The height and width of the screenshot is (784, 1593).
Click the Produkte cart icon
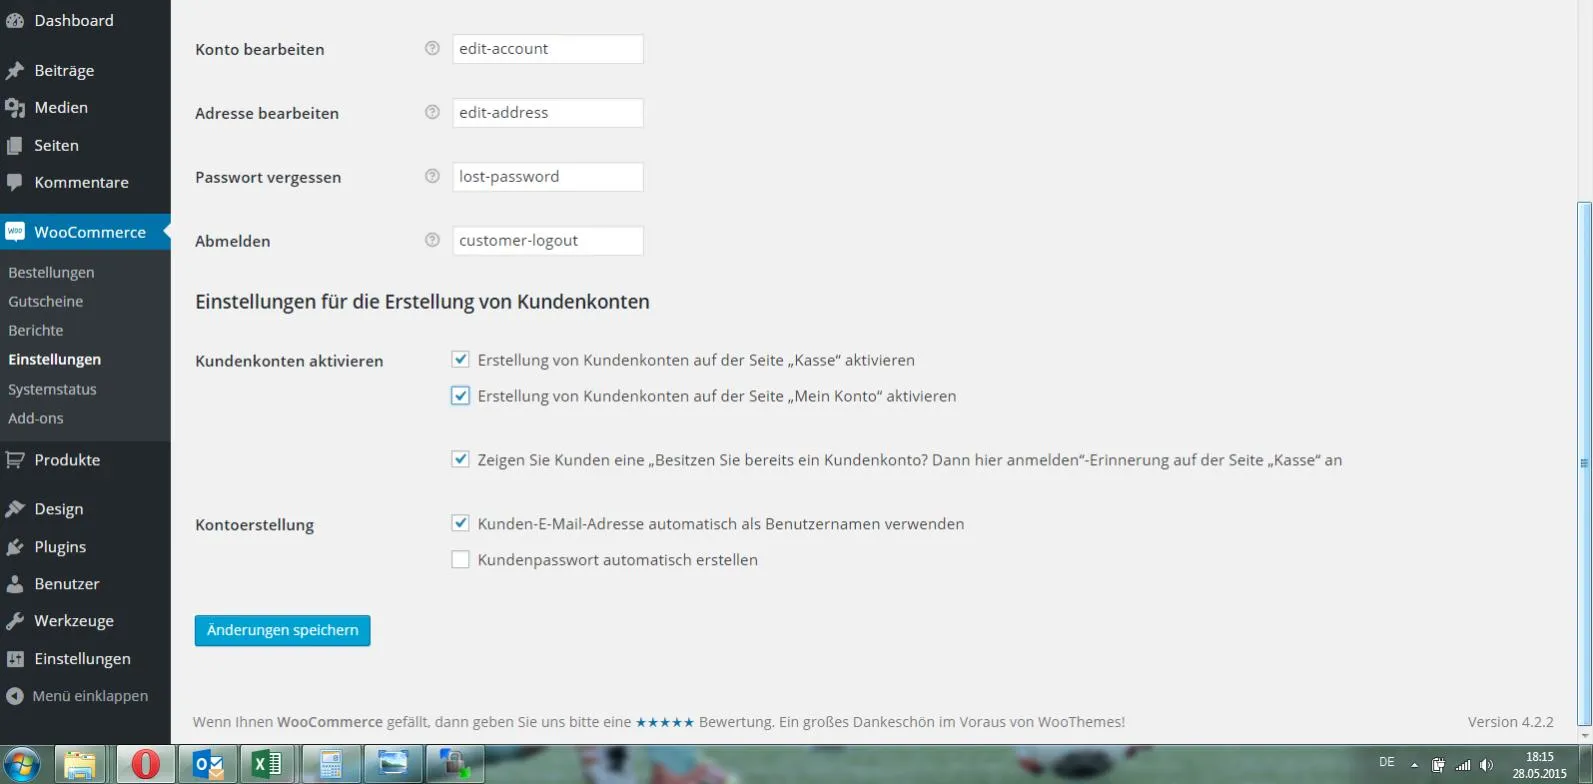(15, 460)
